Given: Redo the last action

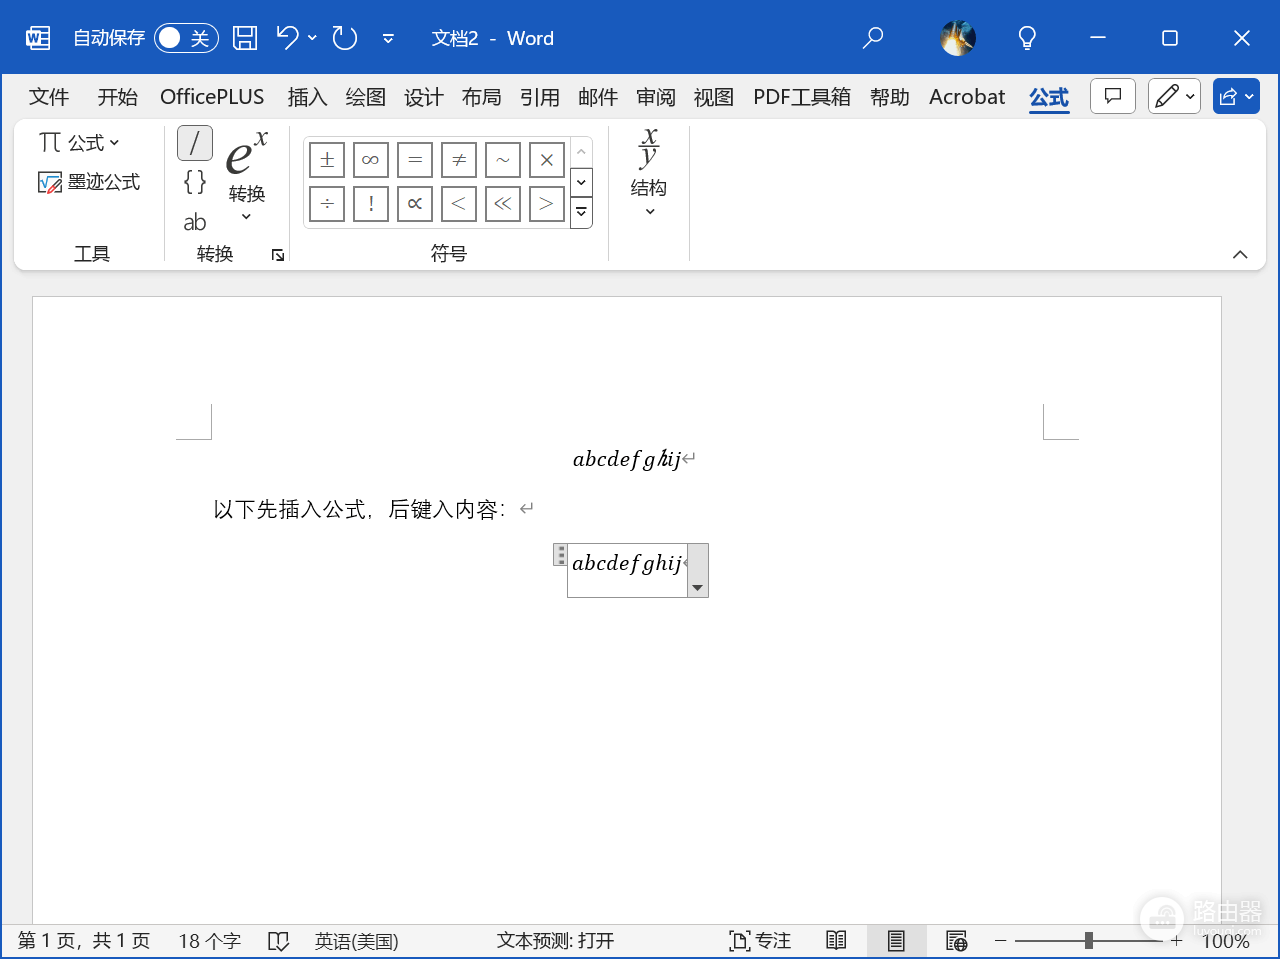Looking at the screenshot, I should (345, 38).
